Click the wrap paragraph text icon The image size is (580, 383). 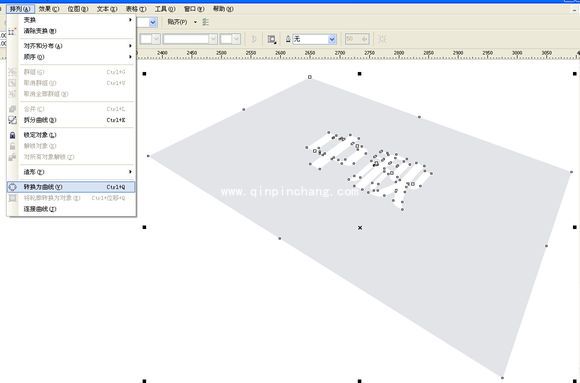(x=272, y=39)
